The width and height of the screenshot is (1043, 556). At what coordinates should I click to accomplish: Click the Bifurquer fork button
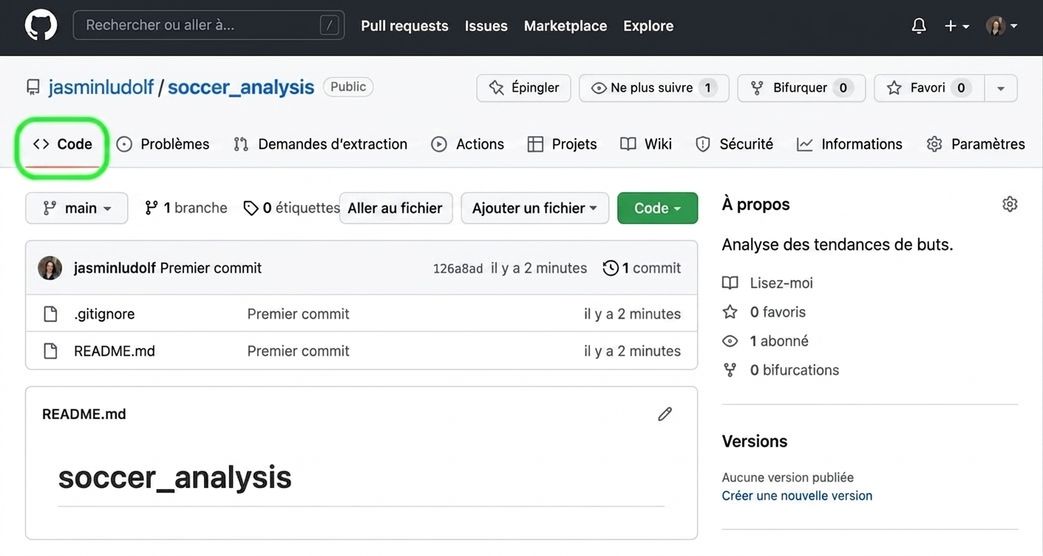801,88
